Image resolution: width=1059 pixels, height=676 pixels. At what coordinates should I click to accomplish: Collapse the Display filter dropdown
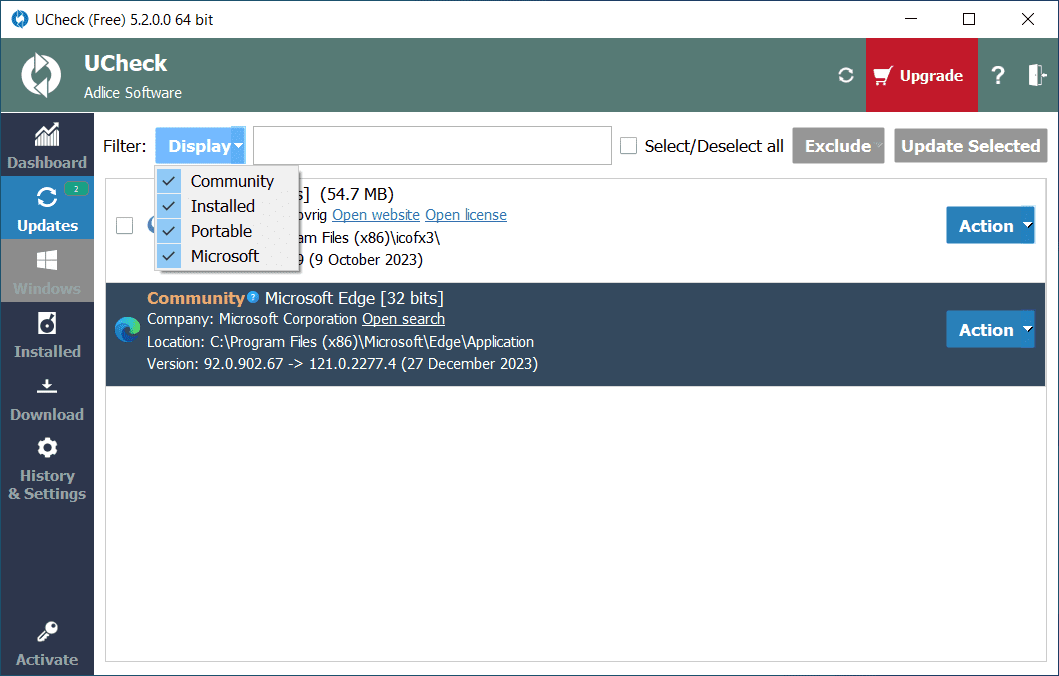(x=201, y=146)
